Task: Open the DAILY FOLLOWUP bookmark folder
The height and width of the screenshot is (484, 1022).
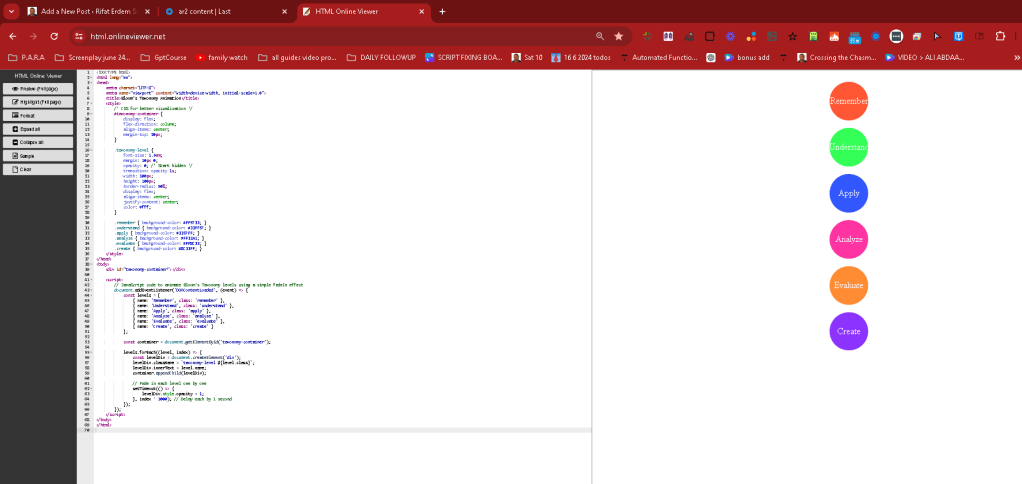Action: [381, 57]
